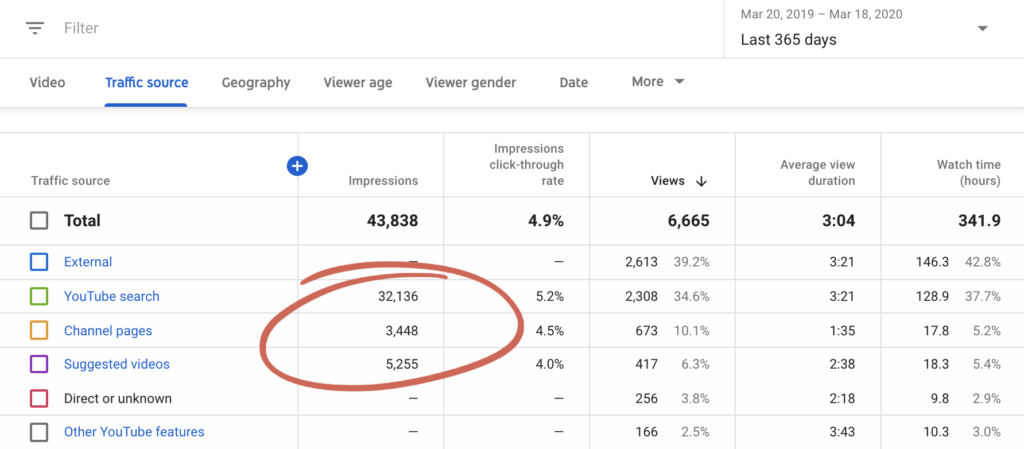The height and width of the screenshot is (449, 1024).
Task: Open the YouTube search traffic source link
Action: [111, 296]
